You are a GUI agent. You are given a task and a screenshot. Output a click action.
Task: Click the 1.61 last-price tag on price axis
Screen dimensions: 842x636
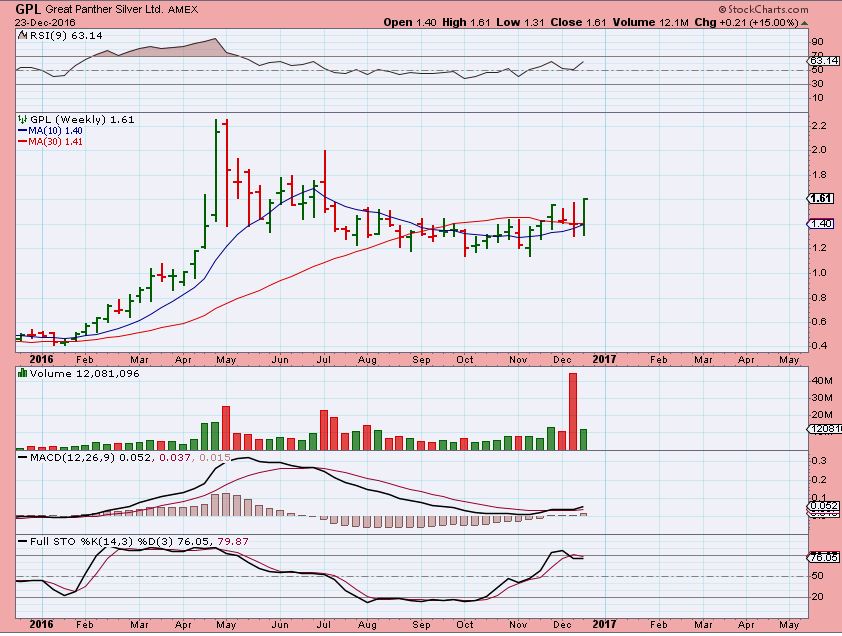point(822,198)
